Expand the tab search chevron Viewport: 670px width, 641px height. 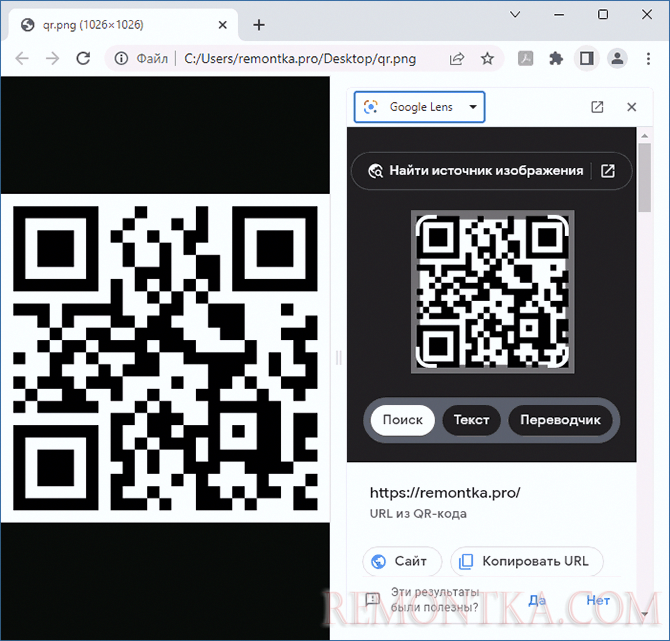coord(515,15)
